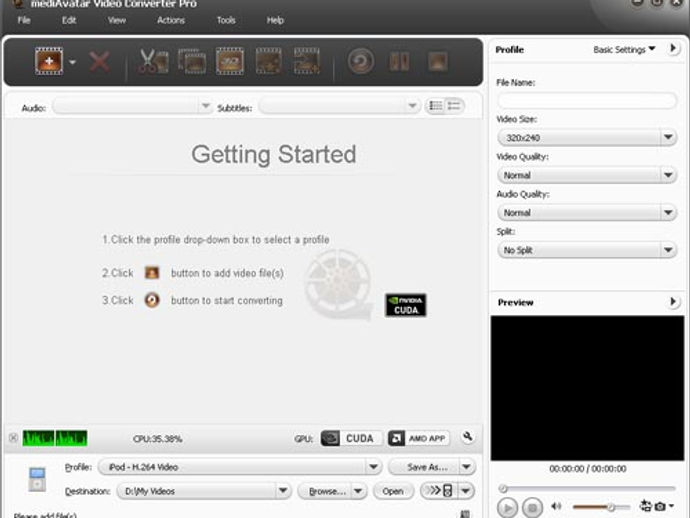690x518 pixels.
Task: Collapse the Profile panel with arrow button
Action: click(673, 48)
